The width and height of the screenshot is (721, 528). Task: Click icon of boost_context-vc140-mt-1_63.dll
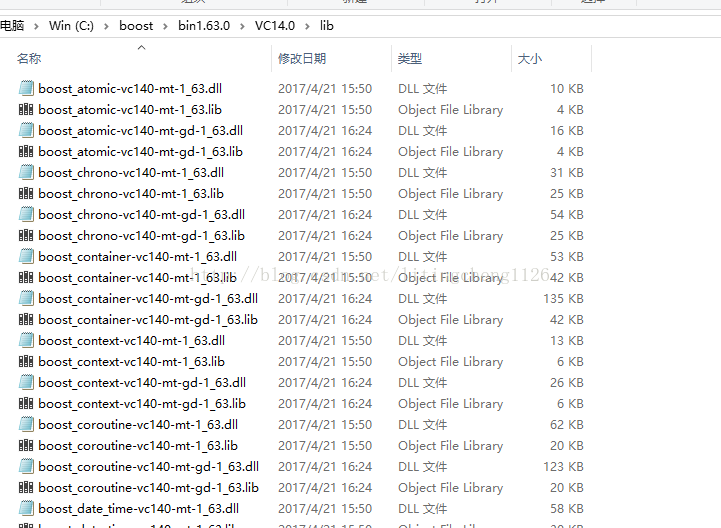(26, 340)
